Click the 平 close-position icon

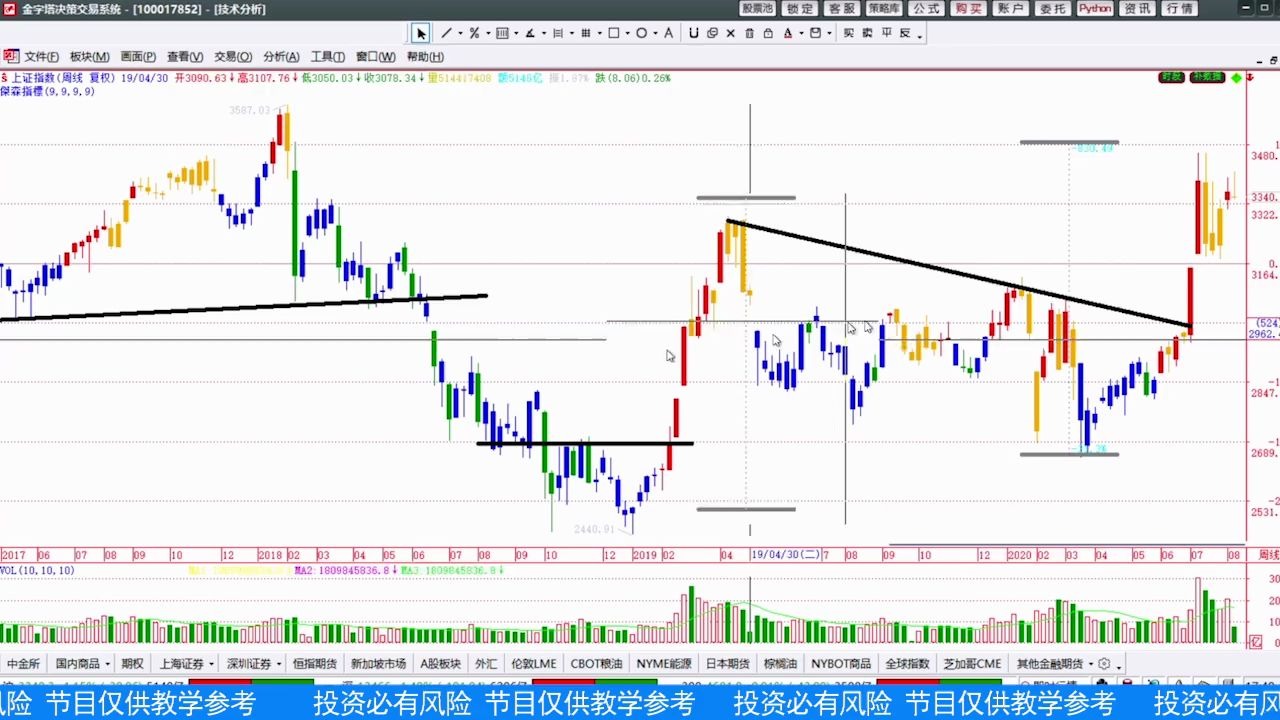887,33
